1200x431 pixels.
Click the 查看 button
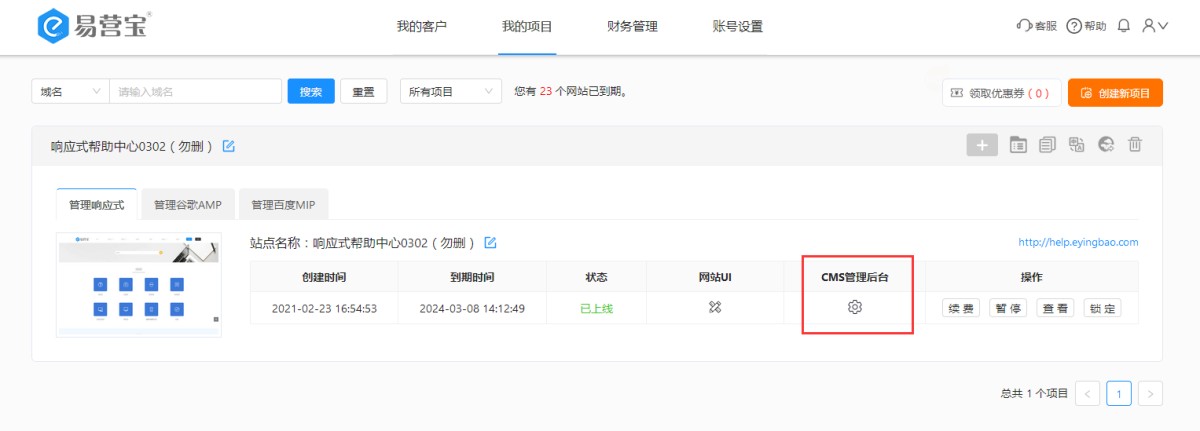coord(1055,308)
